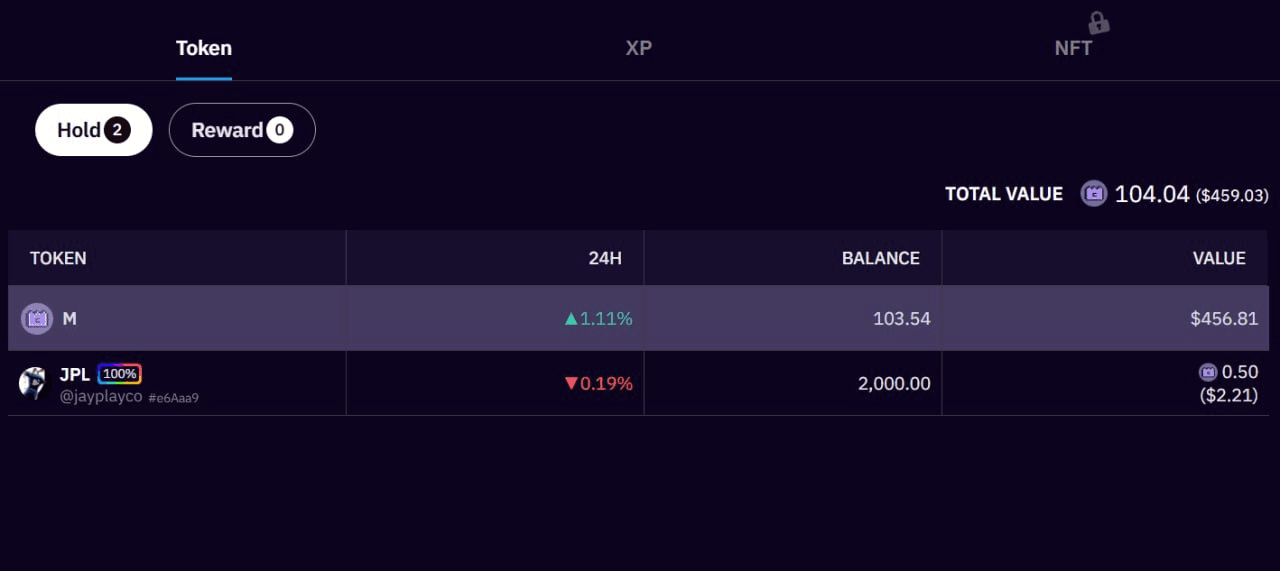Click the small coin icon beside 0.50
Image resolution: width=1280 pixels, height=571 pixels.
pyautogui.click(x=1208, y=372)
